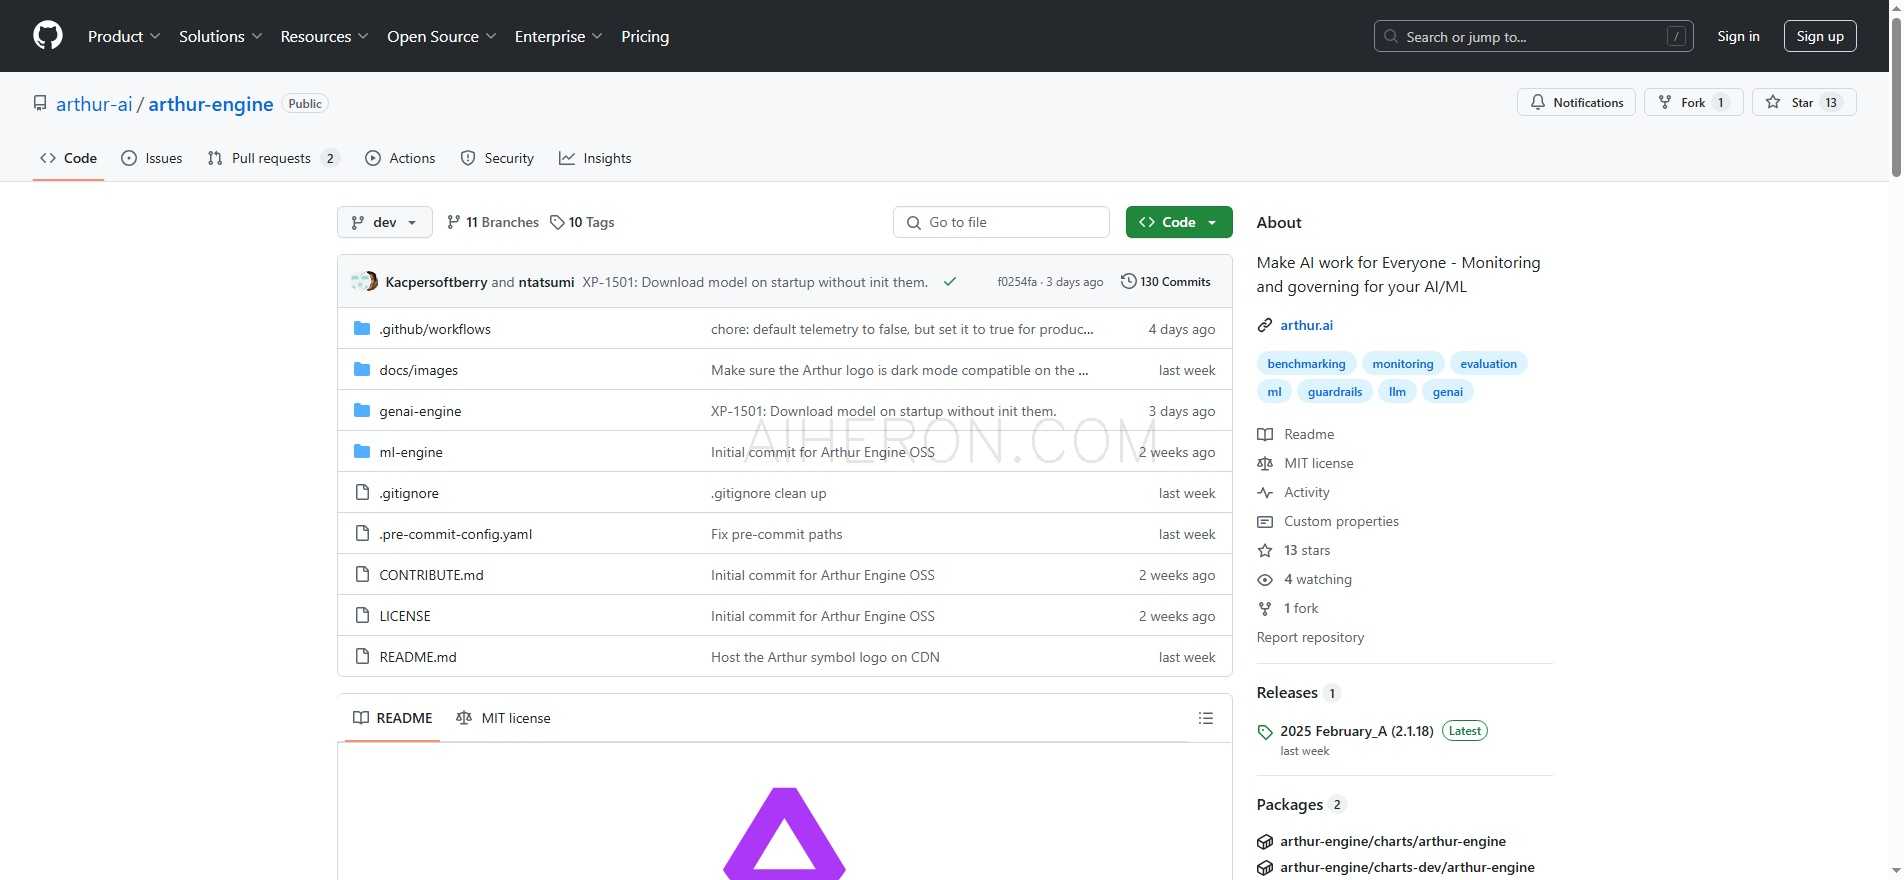1904x880 pixels.
Task: Click the package icon for charts/arthur-engine
Action: point(1265,841)
